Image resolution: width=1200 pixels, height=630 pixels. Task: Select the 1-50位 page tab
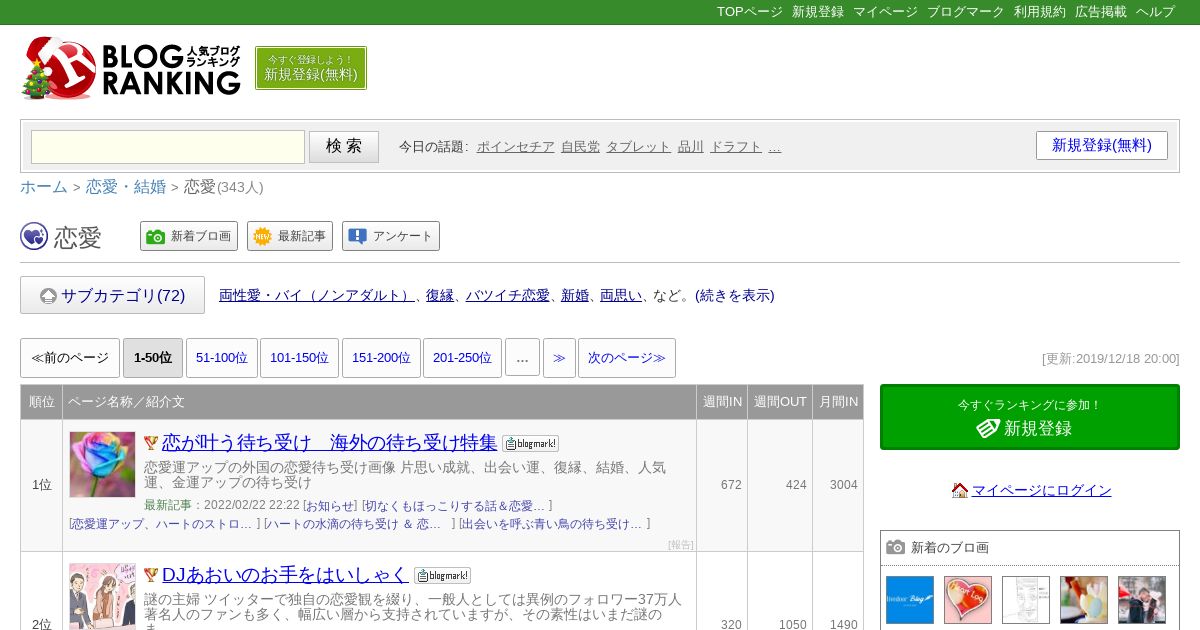pyautogui.click(x=153, y=358)
